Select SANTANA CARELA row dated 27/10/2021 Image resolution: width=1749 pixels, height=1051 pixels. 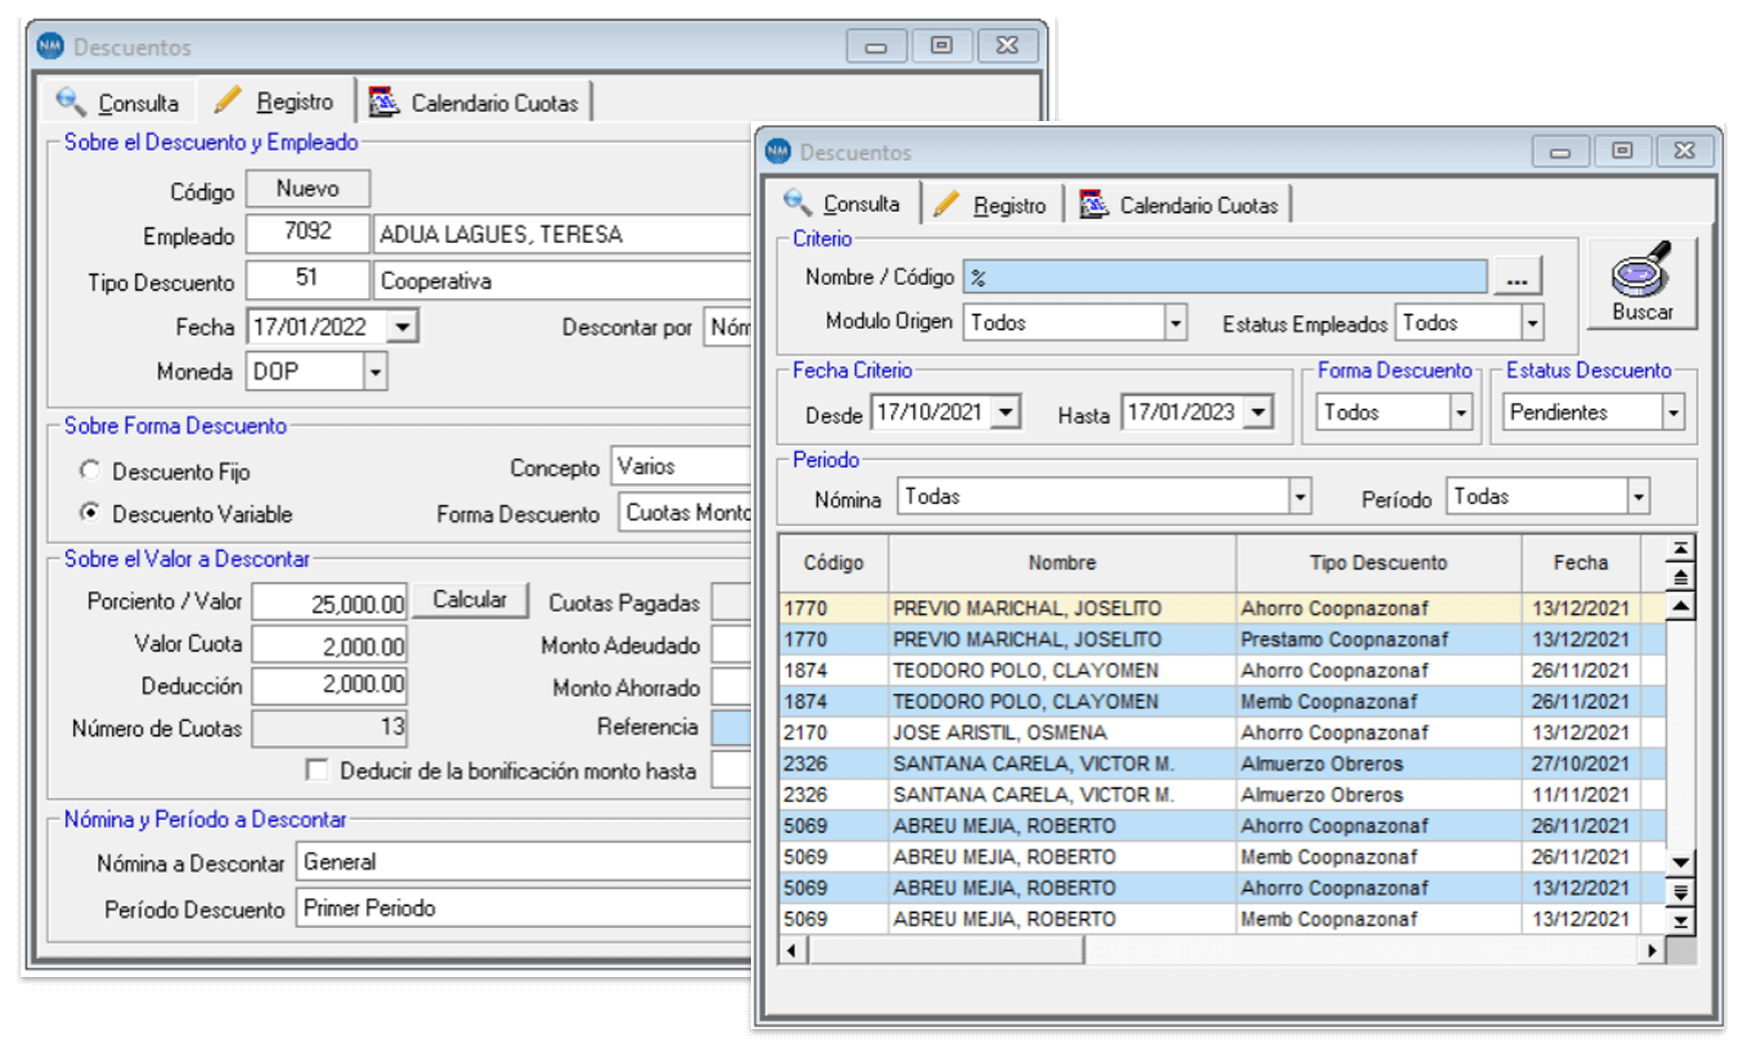(x=1222, y=763)
